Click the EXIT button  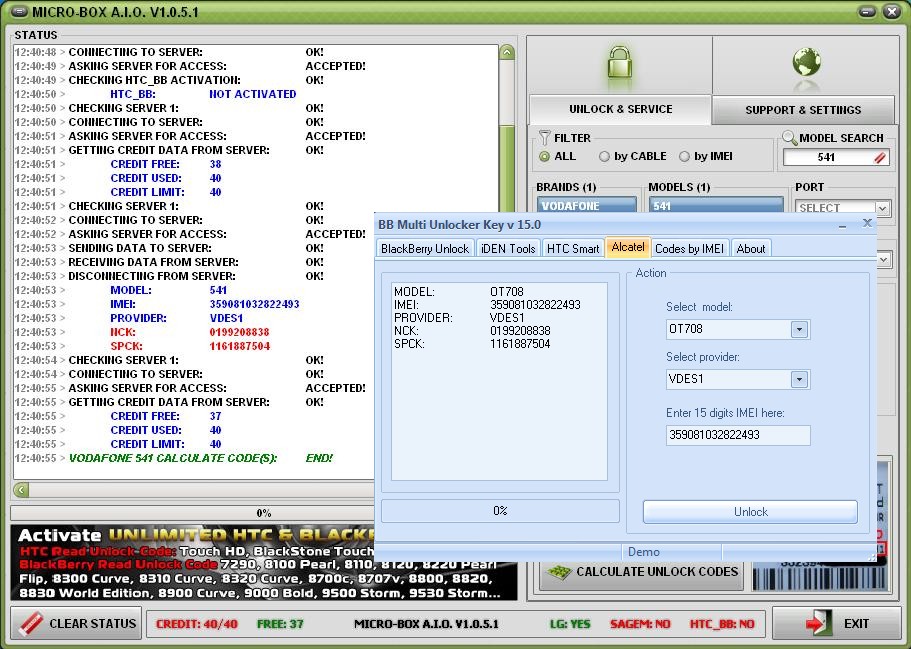tap(837, 623)
